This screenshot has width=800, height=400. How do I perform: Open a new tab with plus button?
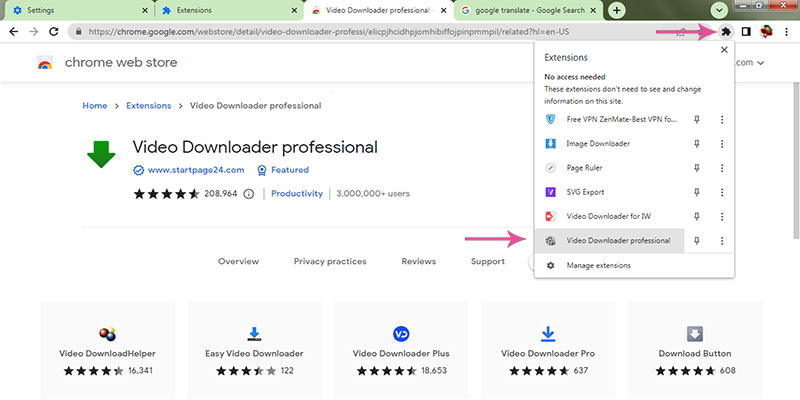(617, 10)
